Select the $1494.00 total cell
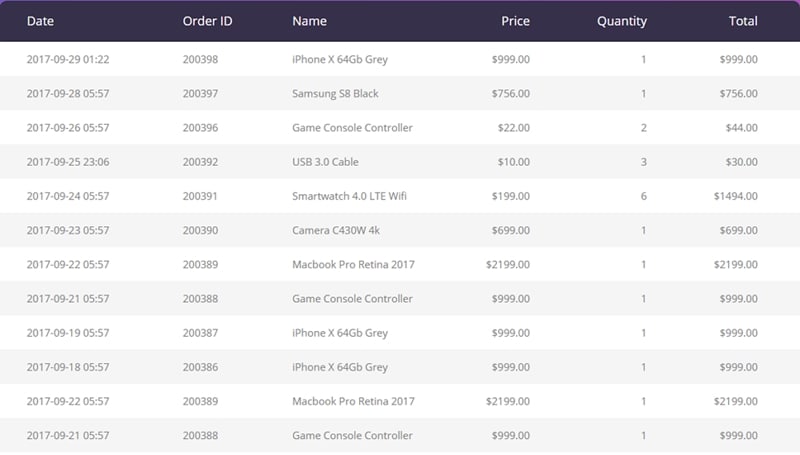 [x=735, y=196]
